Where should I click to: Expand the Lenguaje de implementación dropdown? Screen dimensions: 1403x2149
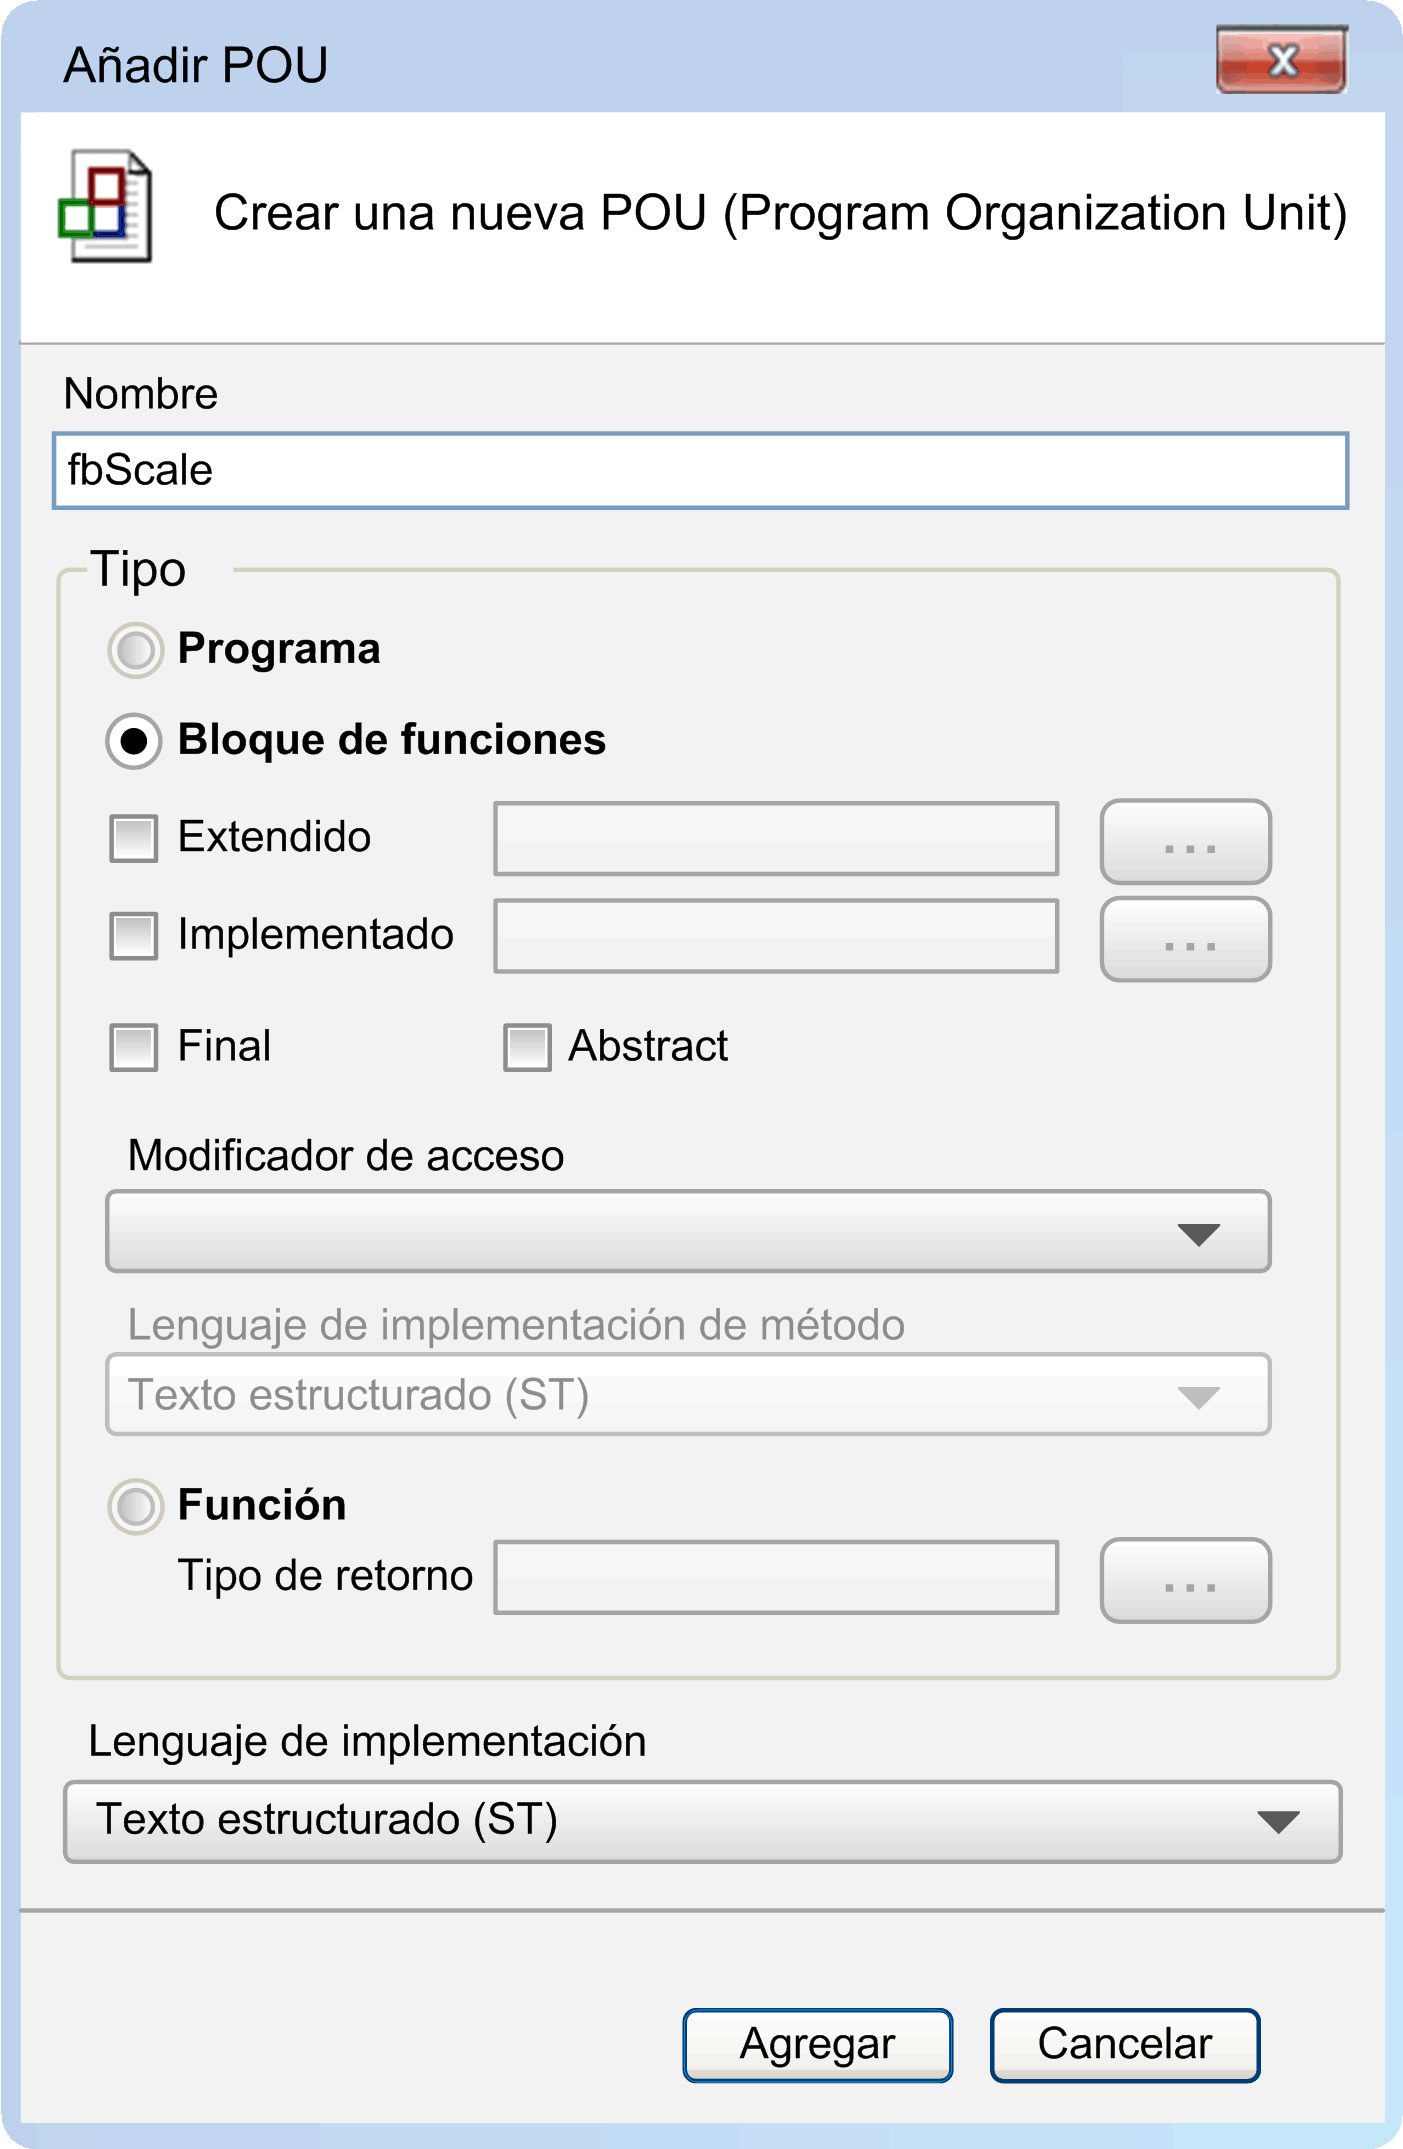pyautogui.click(x=702, y=1821)
